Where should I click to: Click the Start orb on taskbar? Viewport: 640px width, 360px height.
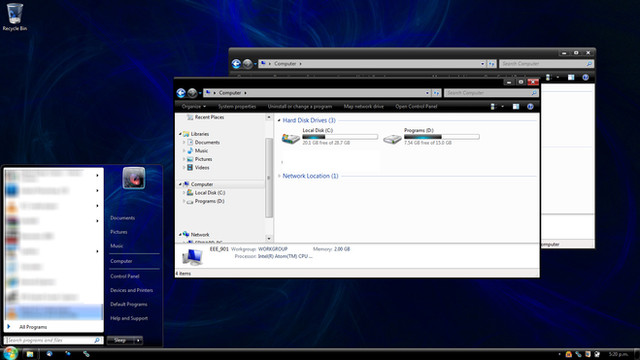(10, 353)
